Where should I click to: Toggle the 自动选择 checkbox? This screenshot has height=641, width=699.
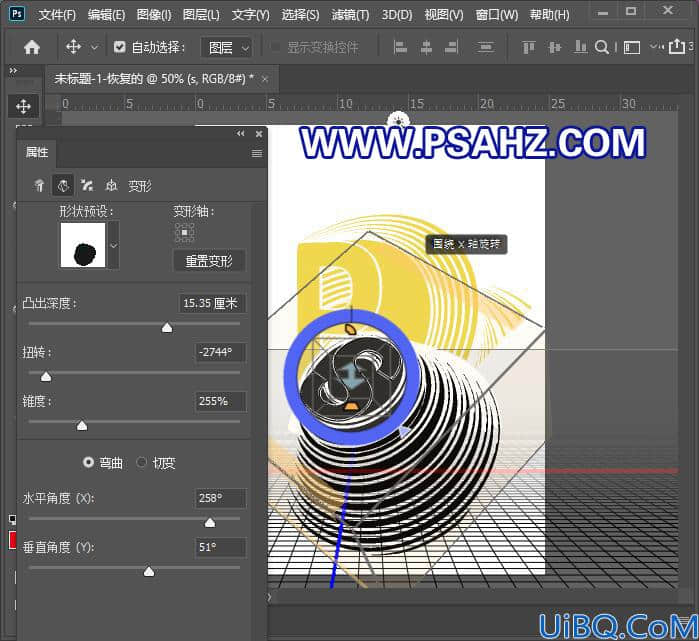click(x=119, y=46)
